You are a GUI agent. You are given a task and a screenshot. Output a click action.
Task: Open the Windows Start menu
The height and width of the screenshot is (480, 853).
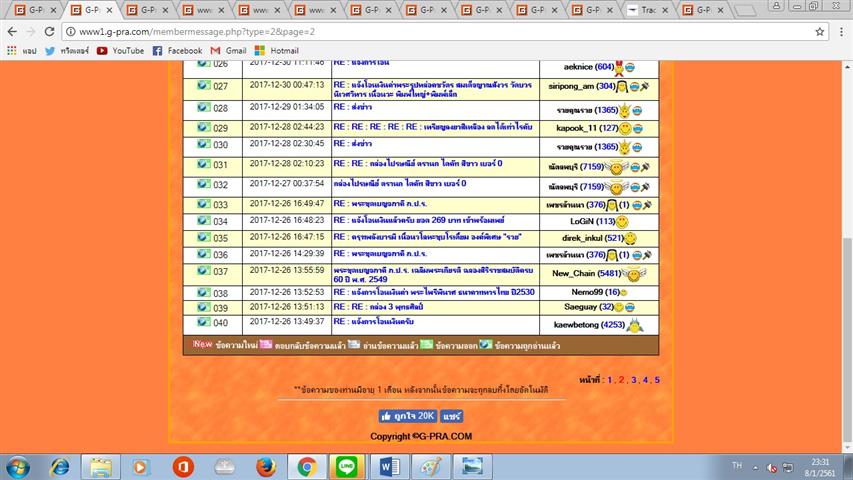(19, 466)
